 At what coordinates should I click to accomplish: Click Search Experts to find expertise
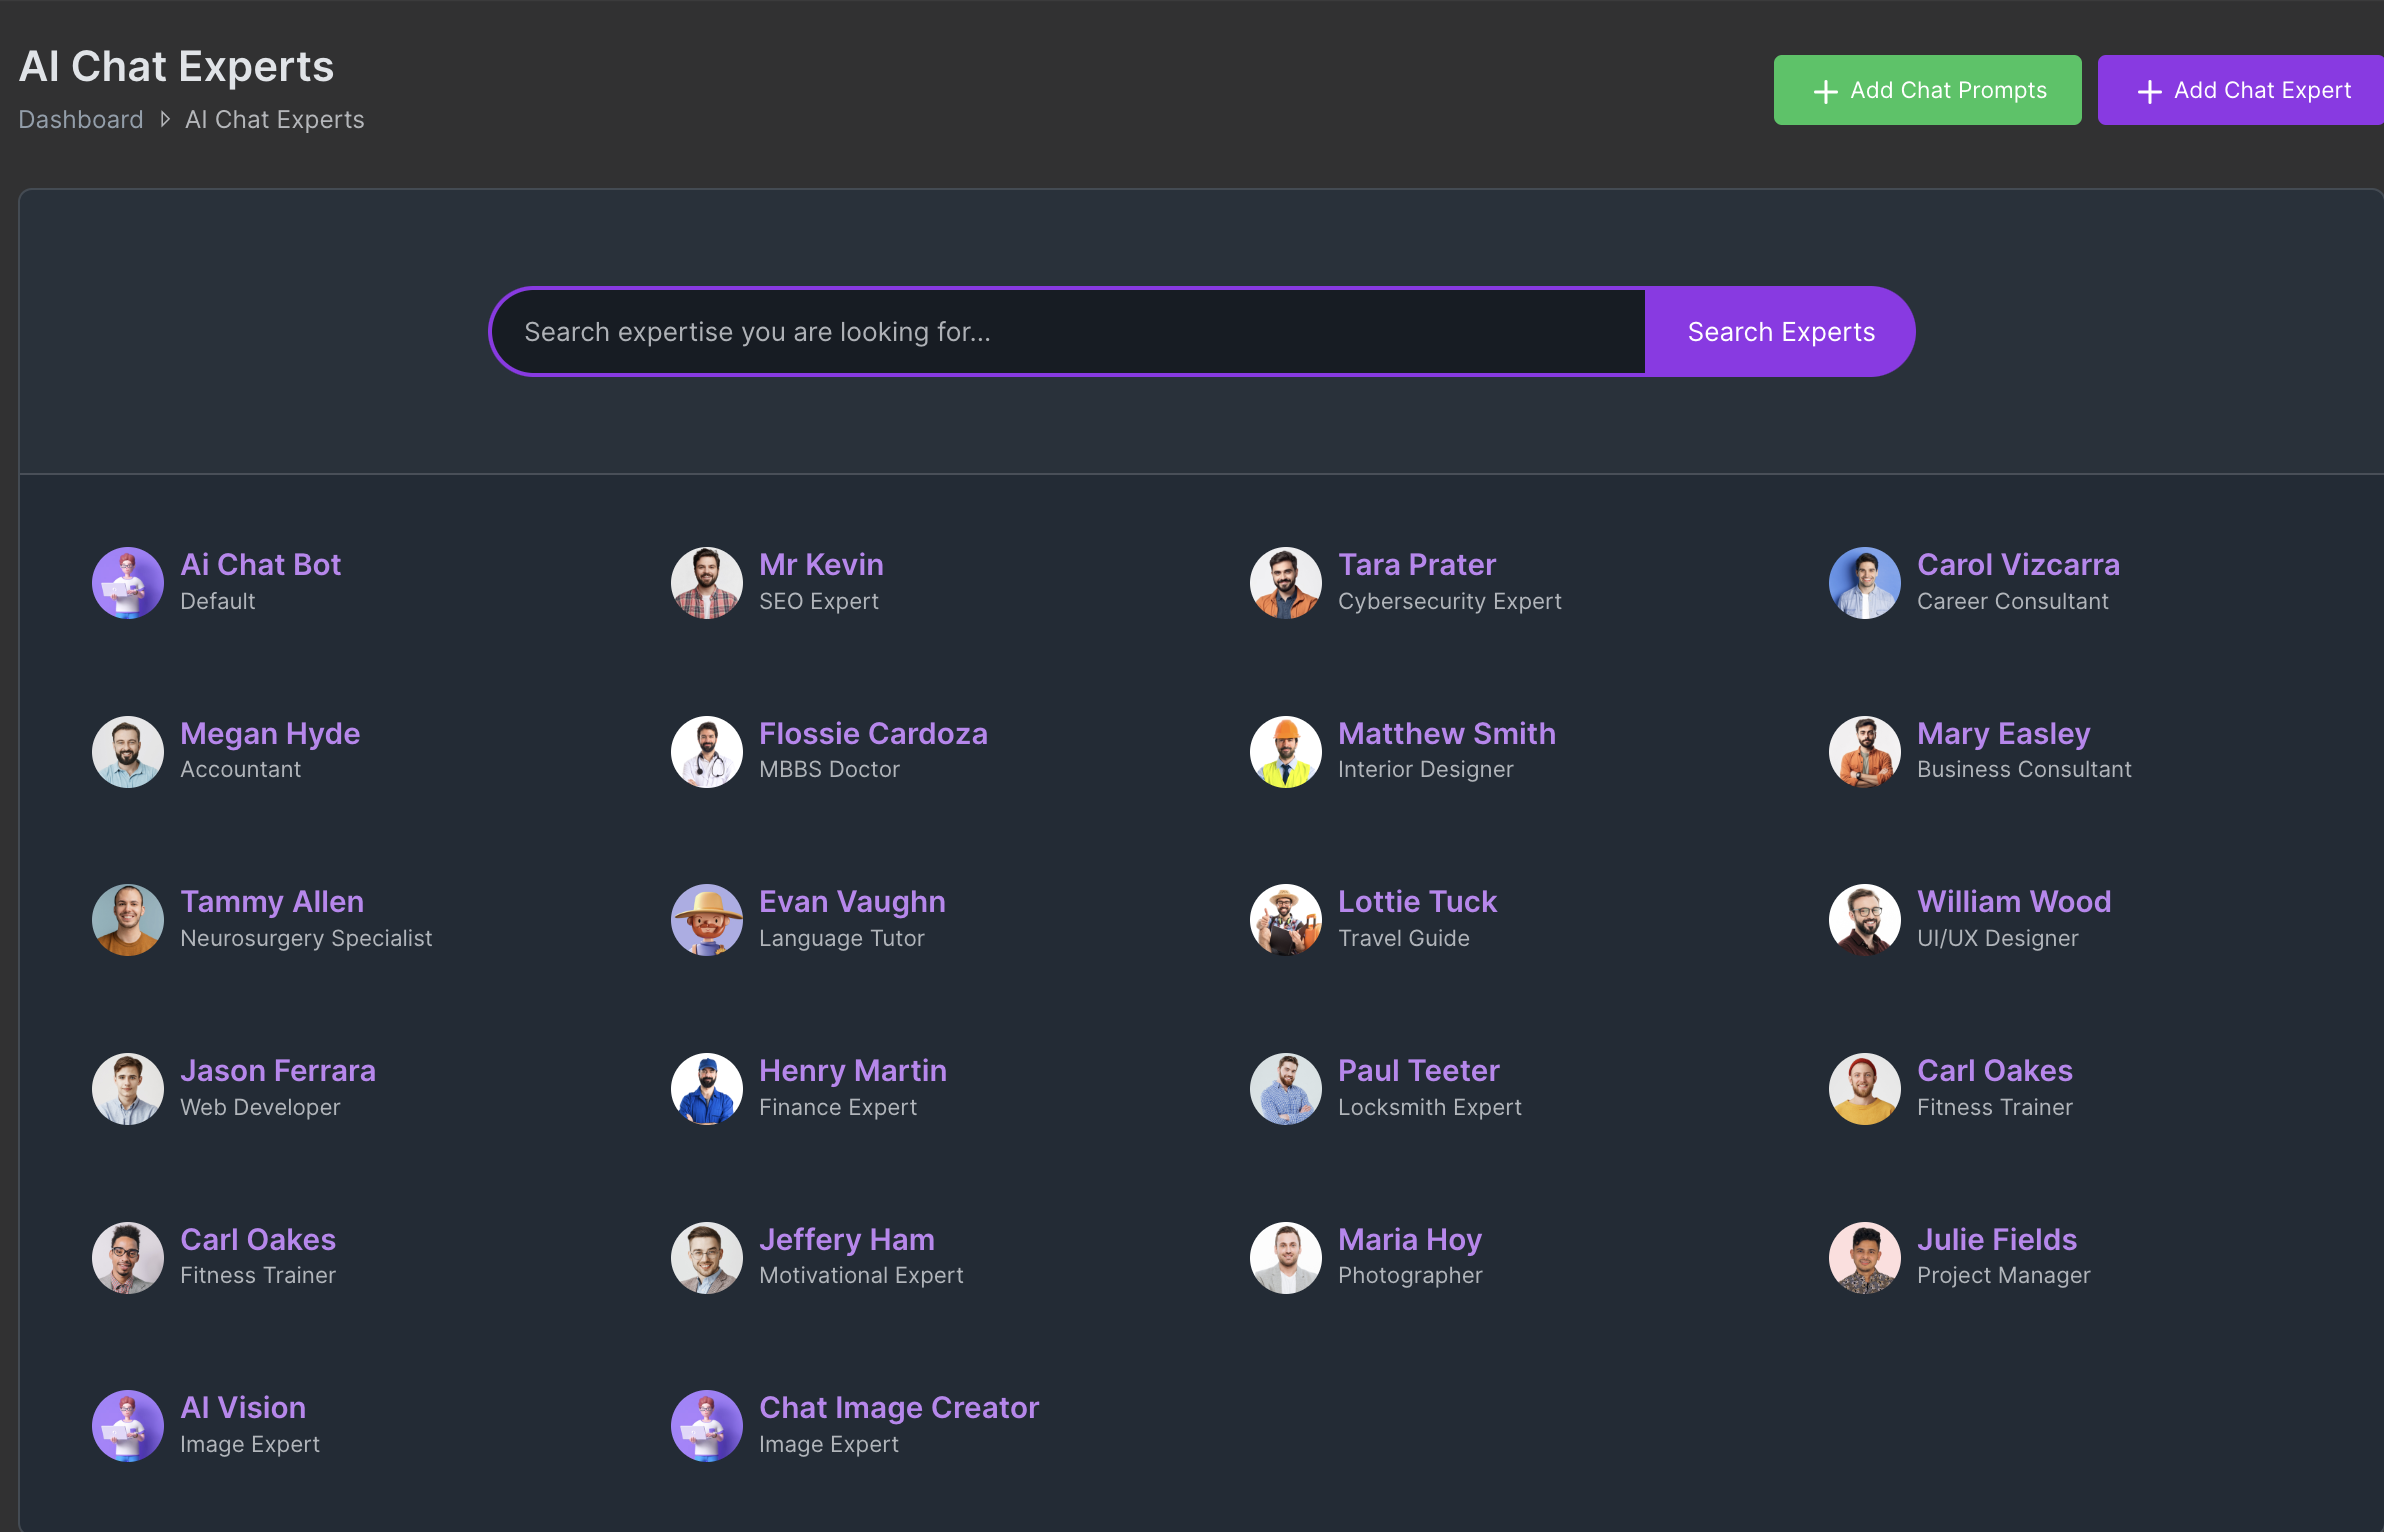pyautogui.click(x=1781, y=332)
